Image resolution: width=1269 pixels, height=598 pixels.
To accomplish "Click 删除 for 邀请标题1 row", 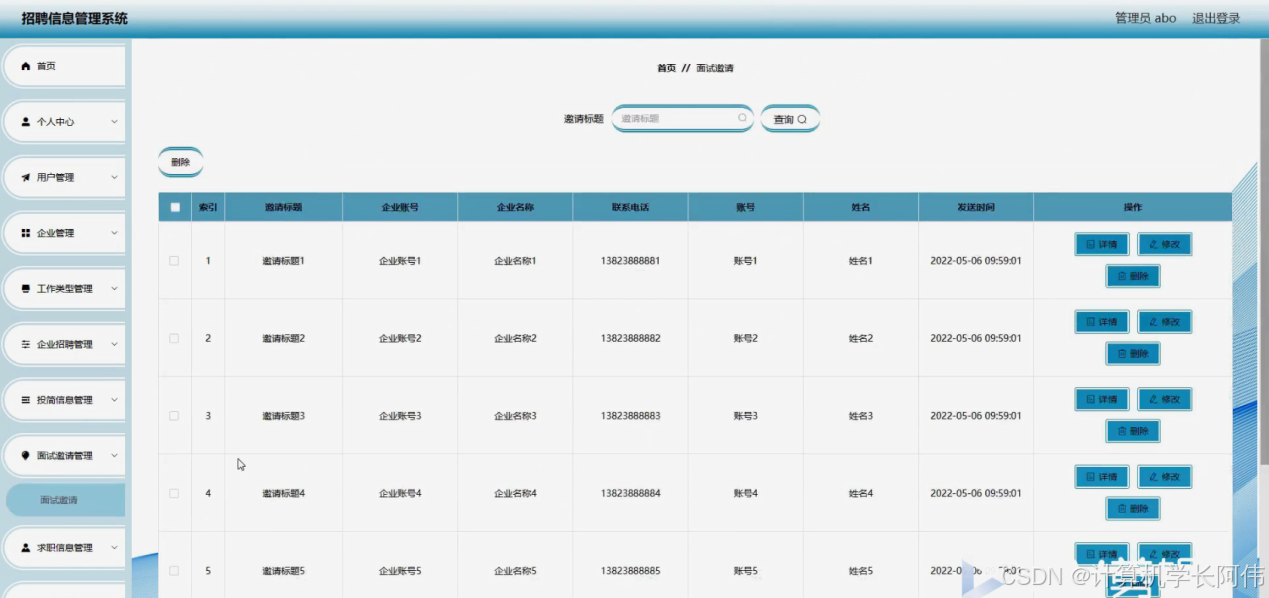I will click(x=1133, y=276).
